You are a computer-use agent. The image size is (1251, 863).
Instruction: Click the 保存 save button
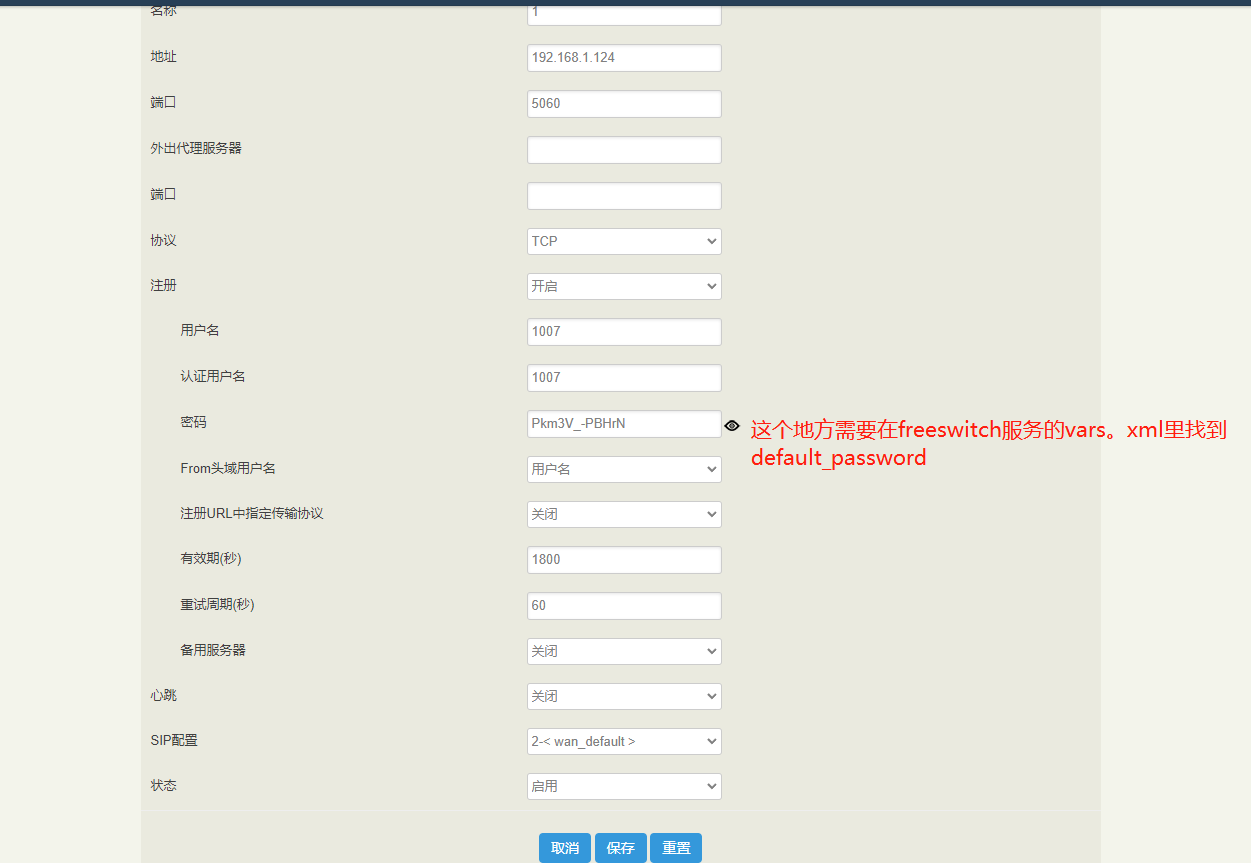620,847
